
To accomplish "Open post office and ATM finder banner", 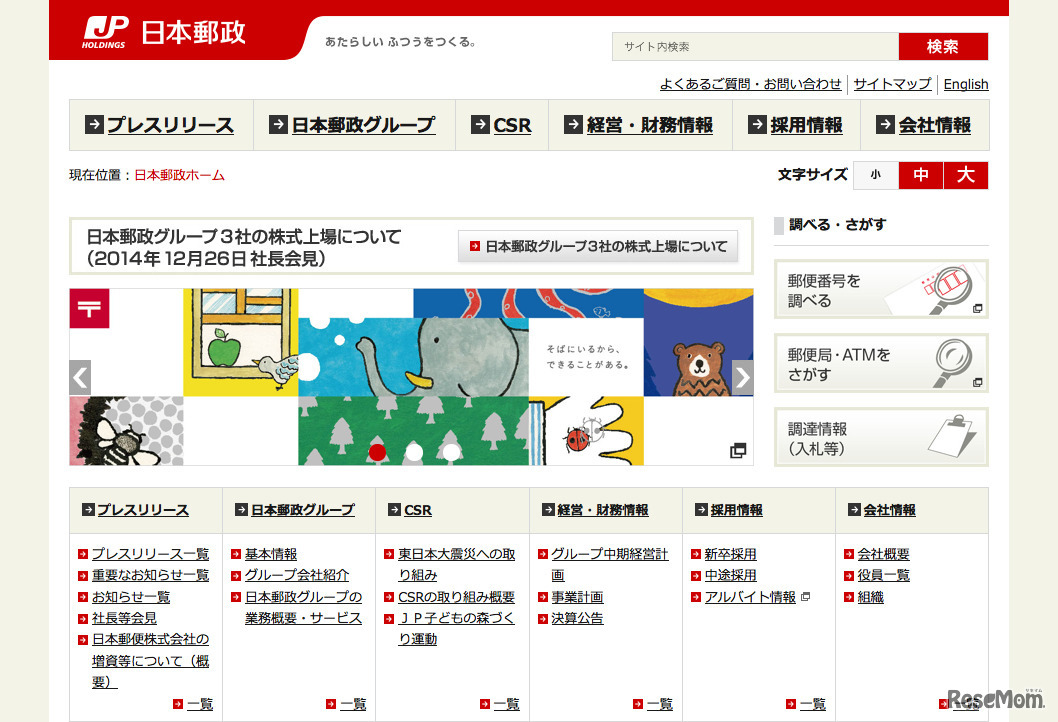I will point(880,364).
